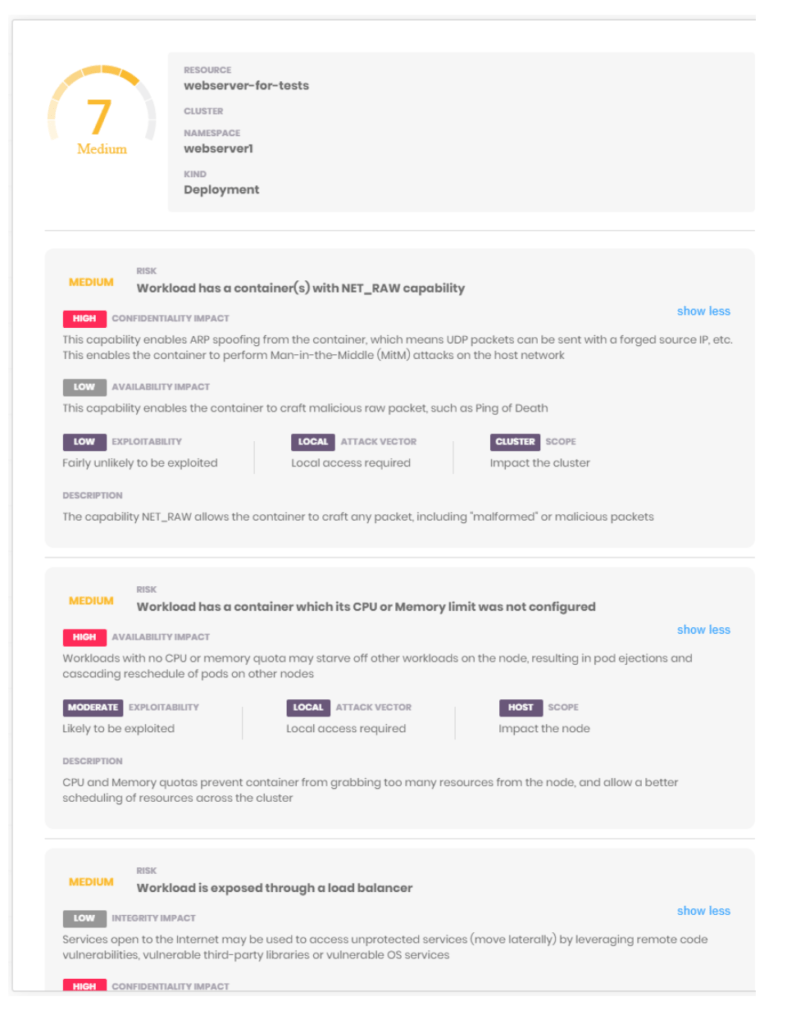This screenshot has height=1024, width=787.
Task: Click the MODERATE exploitability badge
Action: coord(92,707)
